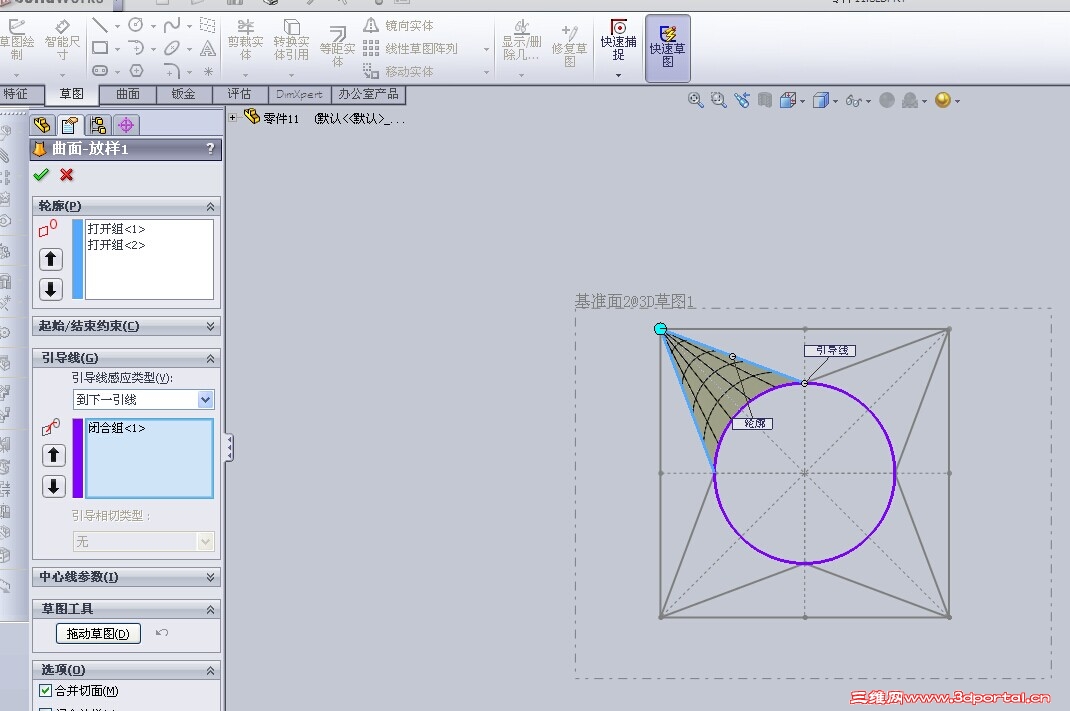Expand the 起始/结束约束(C) section

(x=210, y=326)
